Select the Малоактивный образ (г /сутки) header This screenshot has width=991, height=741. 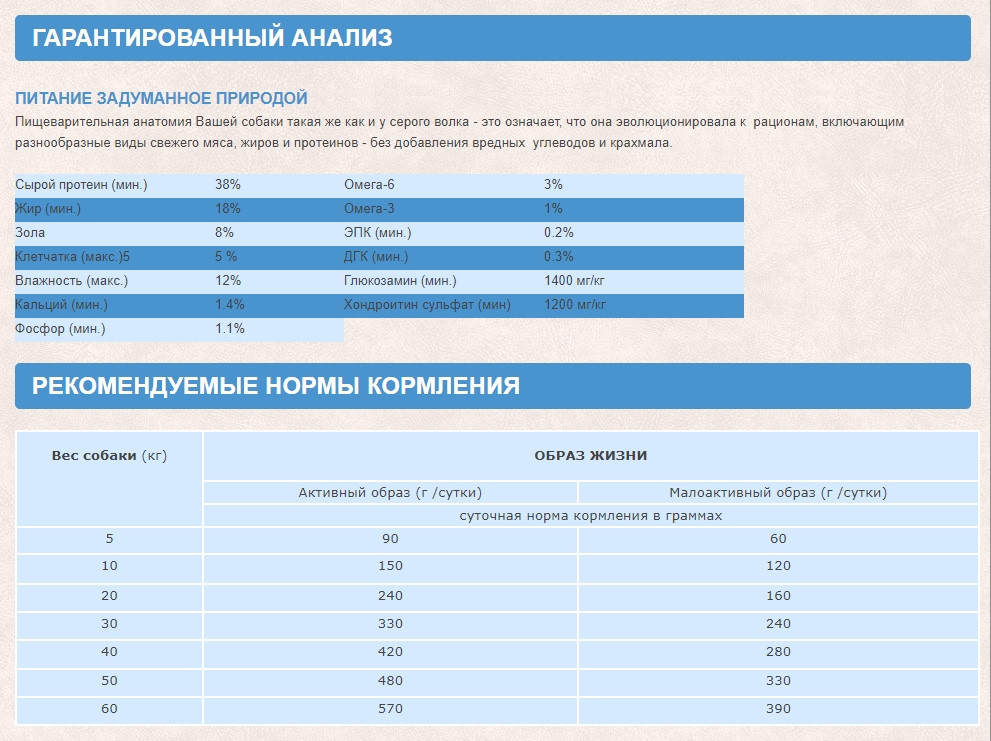point(778,493)
